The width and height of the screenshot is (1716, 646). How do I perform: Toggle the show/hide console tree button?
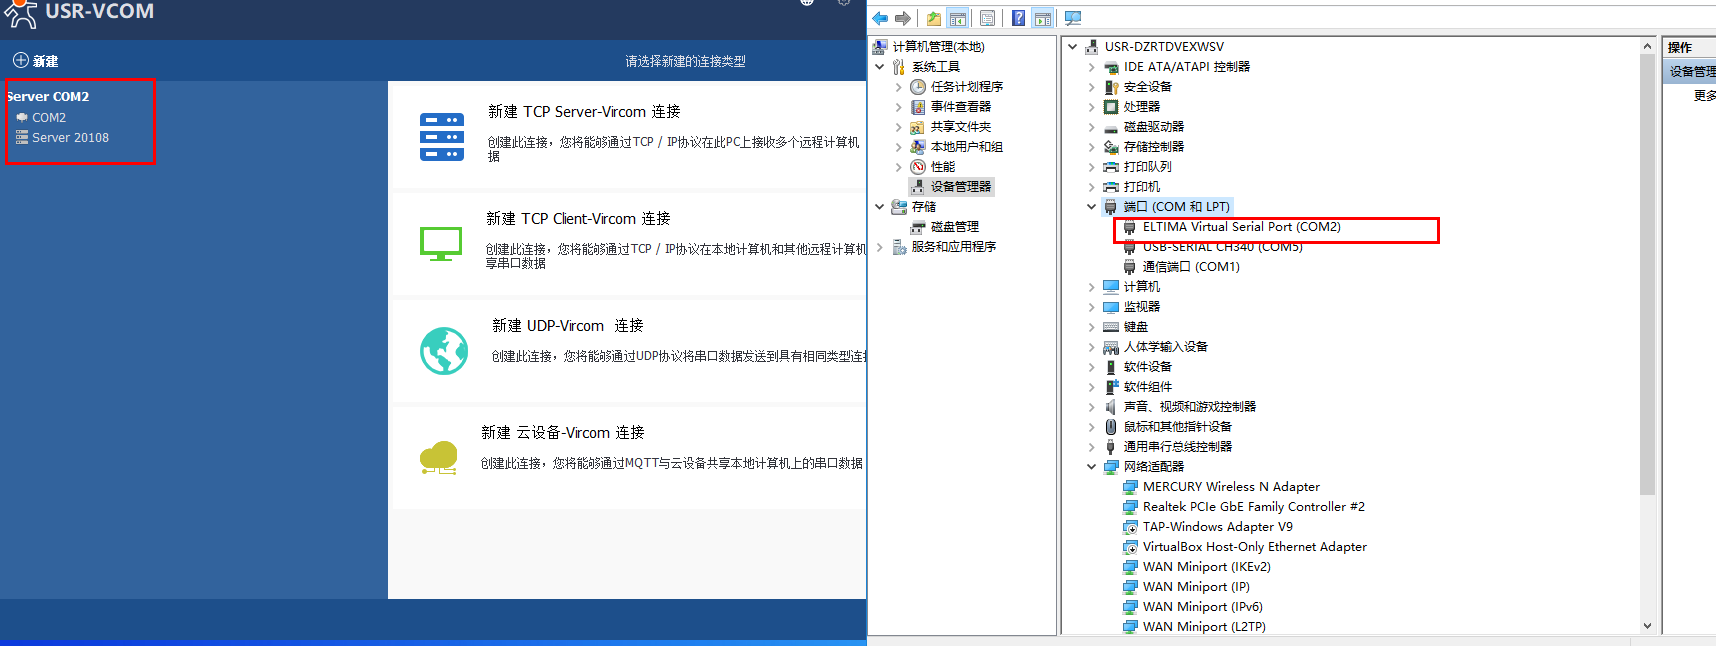tap(958, 18)
